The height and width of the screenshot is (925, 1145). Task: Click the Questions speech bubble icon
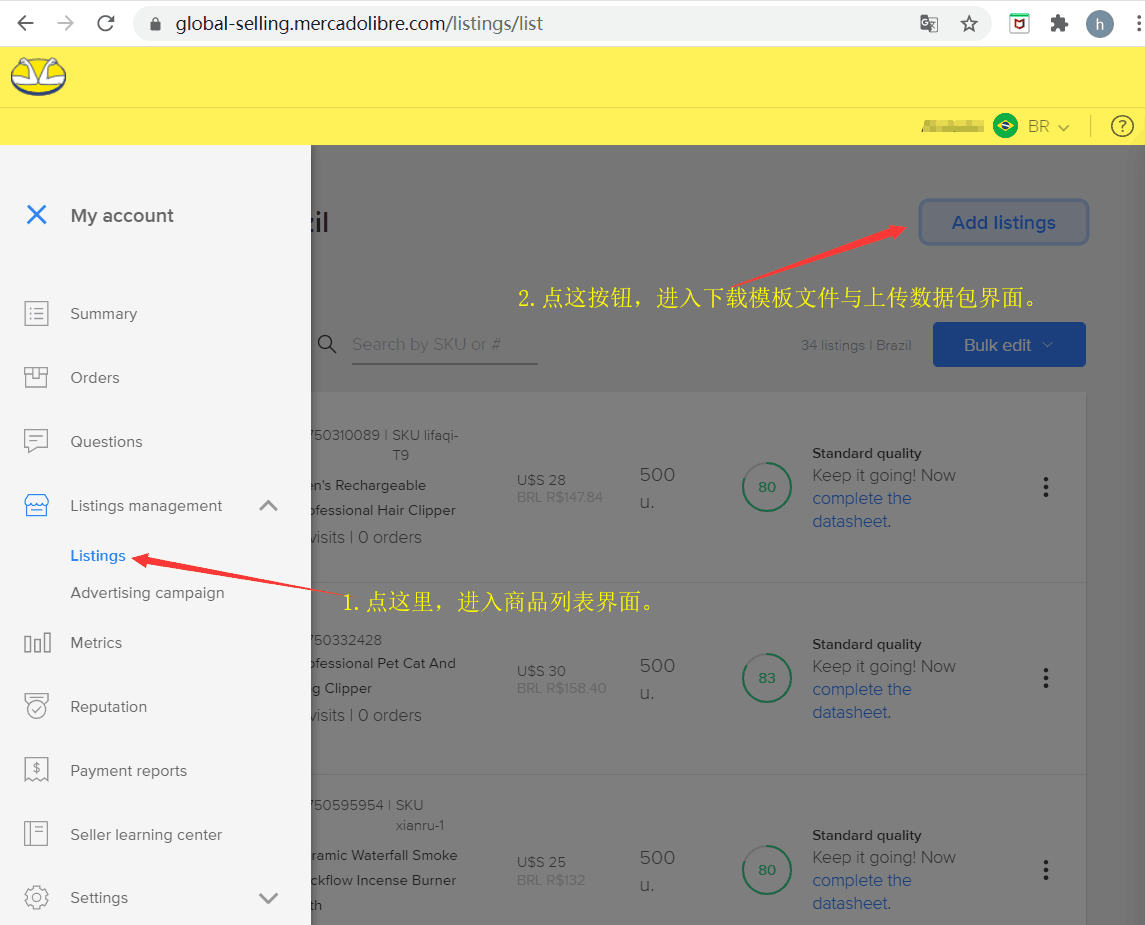click(36, 441)
